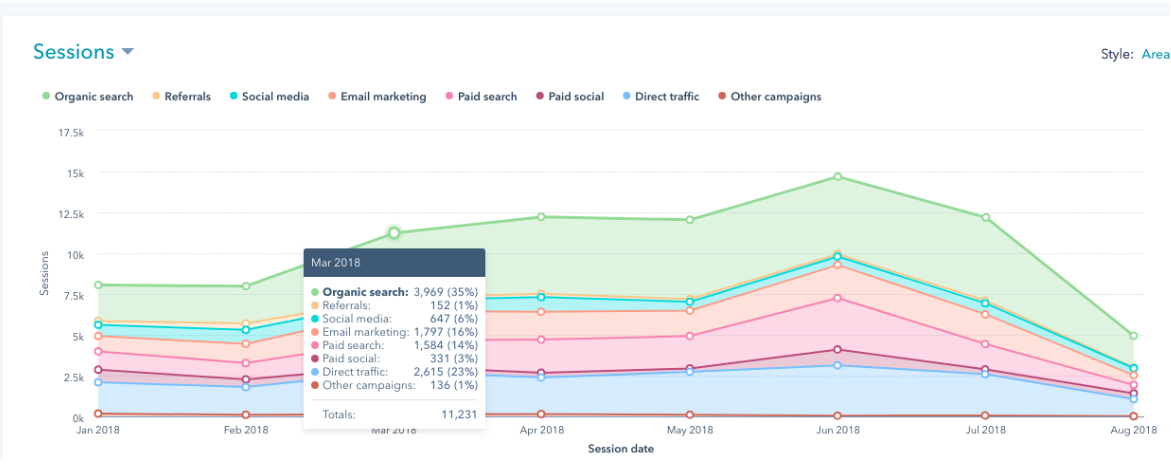Select Jan 2018 paid social data point
The image size is (1171, 470).
coord(98,370)
